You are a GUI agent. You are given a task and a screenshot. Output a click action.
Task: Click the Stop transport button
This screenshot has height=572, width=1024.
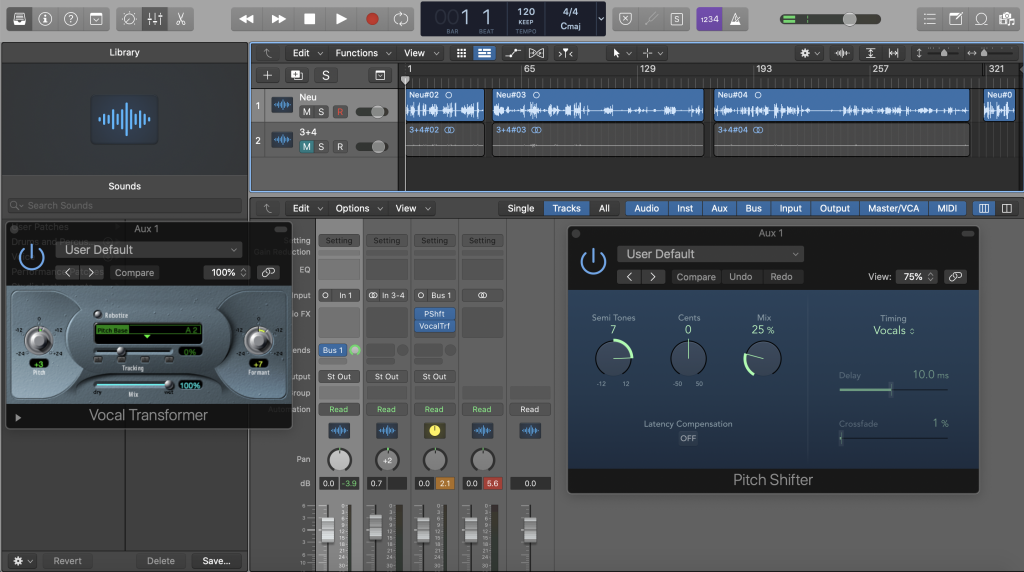[310, 19]
